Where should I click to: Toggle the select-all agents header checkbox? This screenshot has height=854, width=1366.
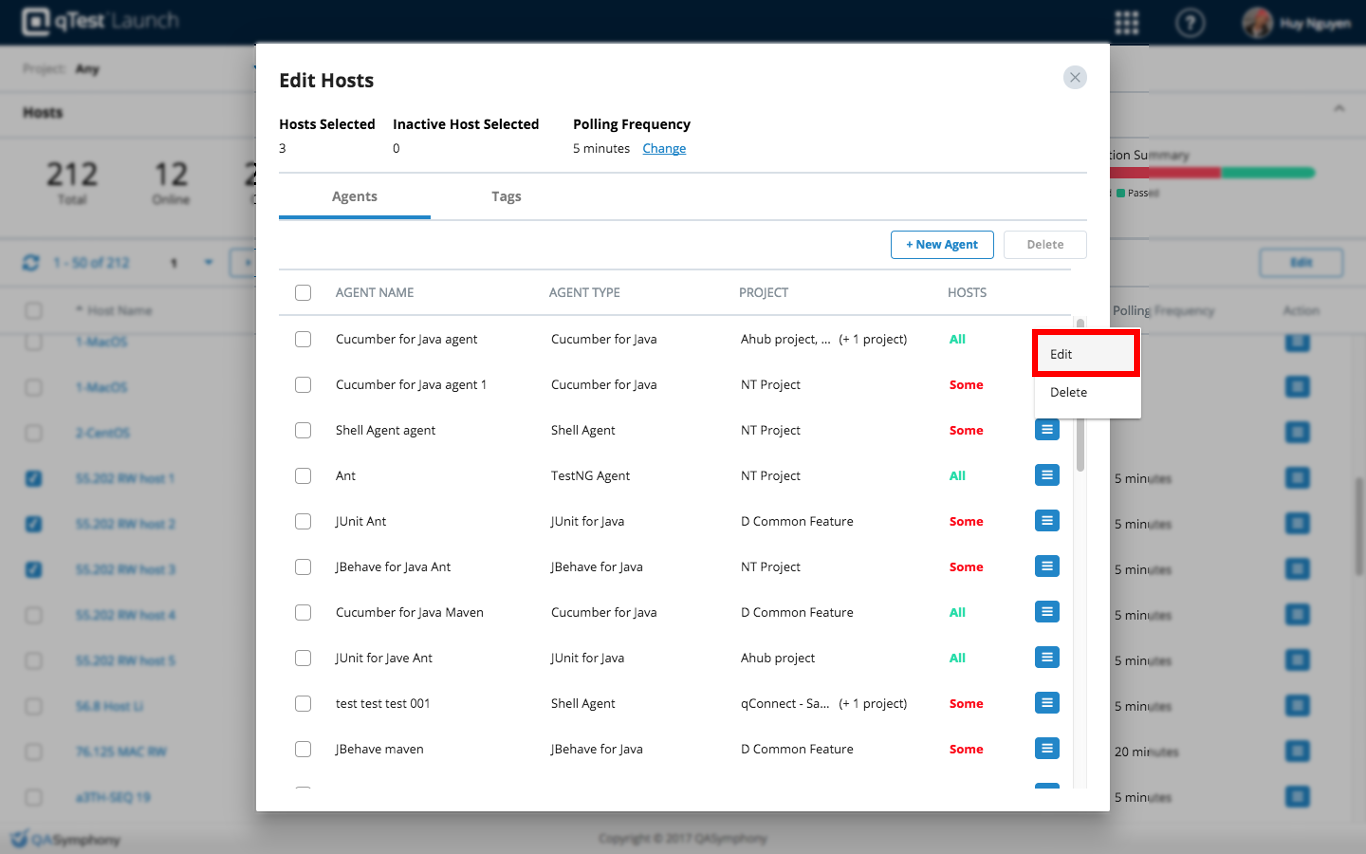pos(303,293)
